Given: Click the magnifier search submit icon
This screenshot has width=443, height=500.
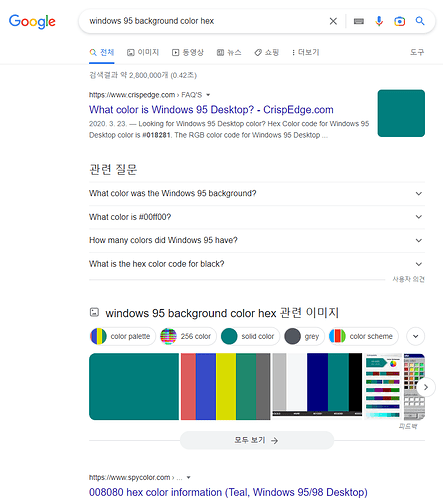Looking at the screenshot, I should coord(420,21).
